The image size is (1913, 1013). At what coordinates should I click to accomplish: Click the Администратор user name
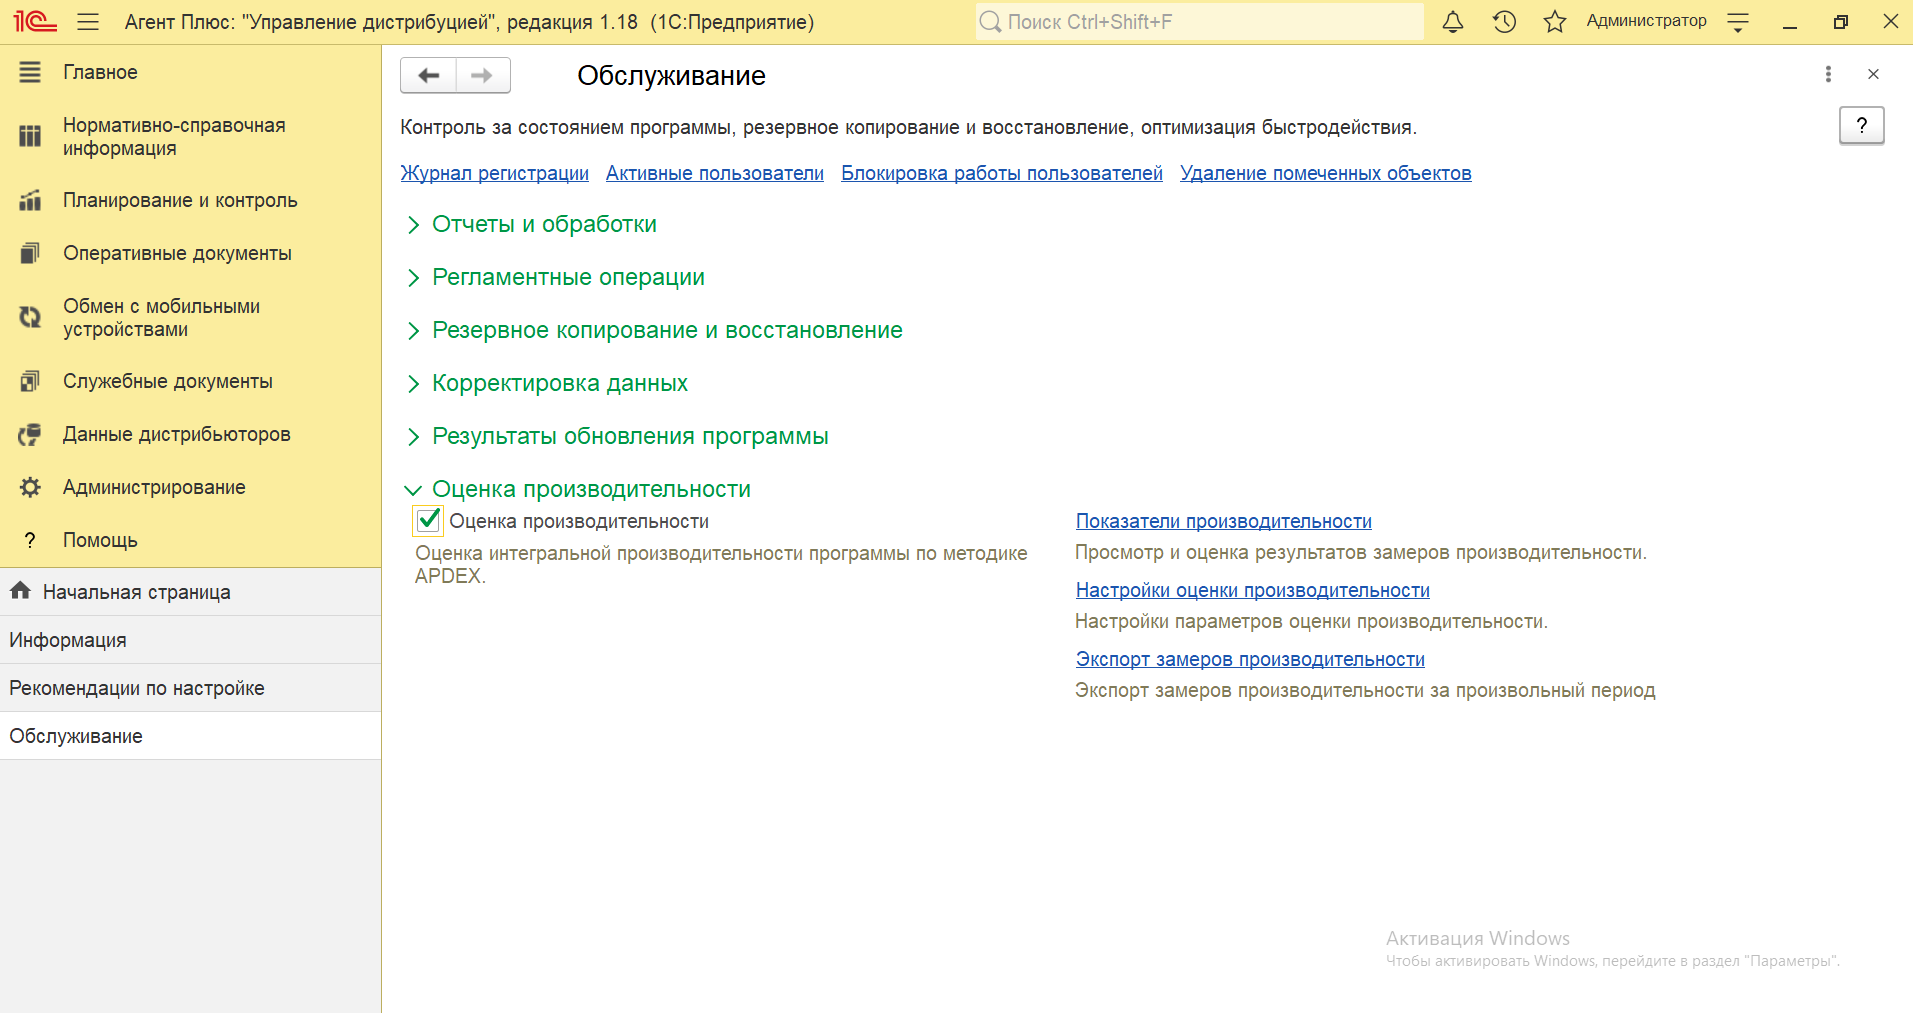point(1646,21)
